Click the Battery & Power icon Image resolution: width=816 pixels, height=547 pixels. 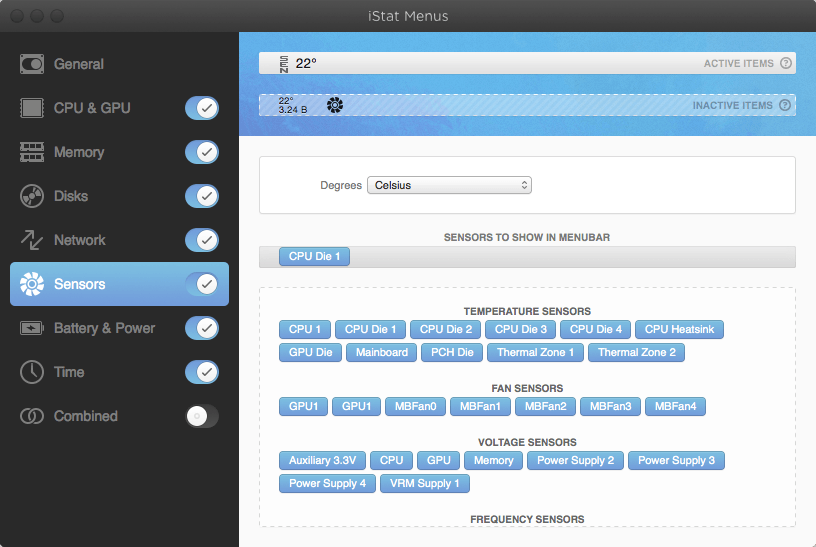pyautogui.click(x=32, y=328)
